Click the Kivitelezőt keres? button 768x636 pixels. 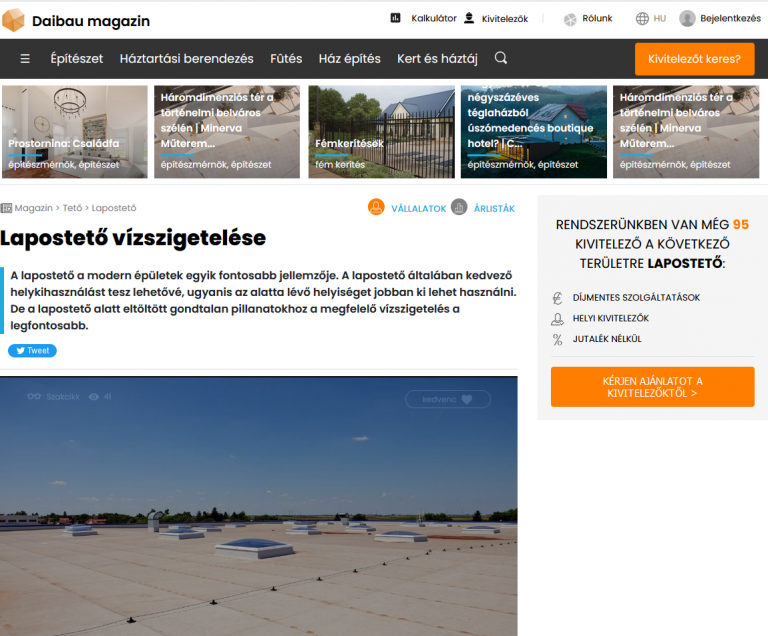pos(694,59)
